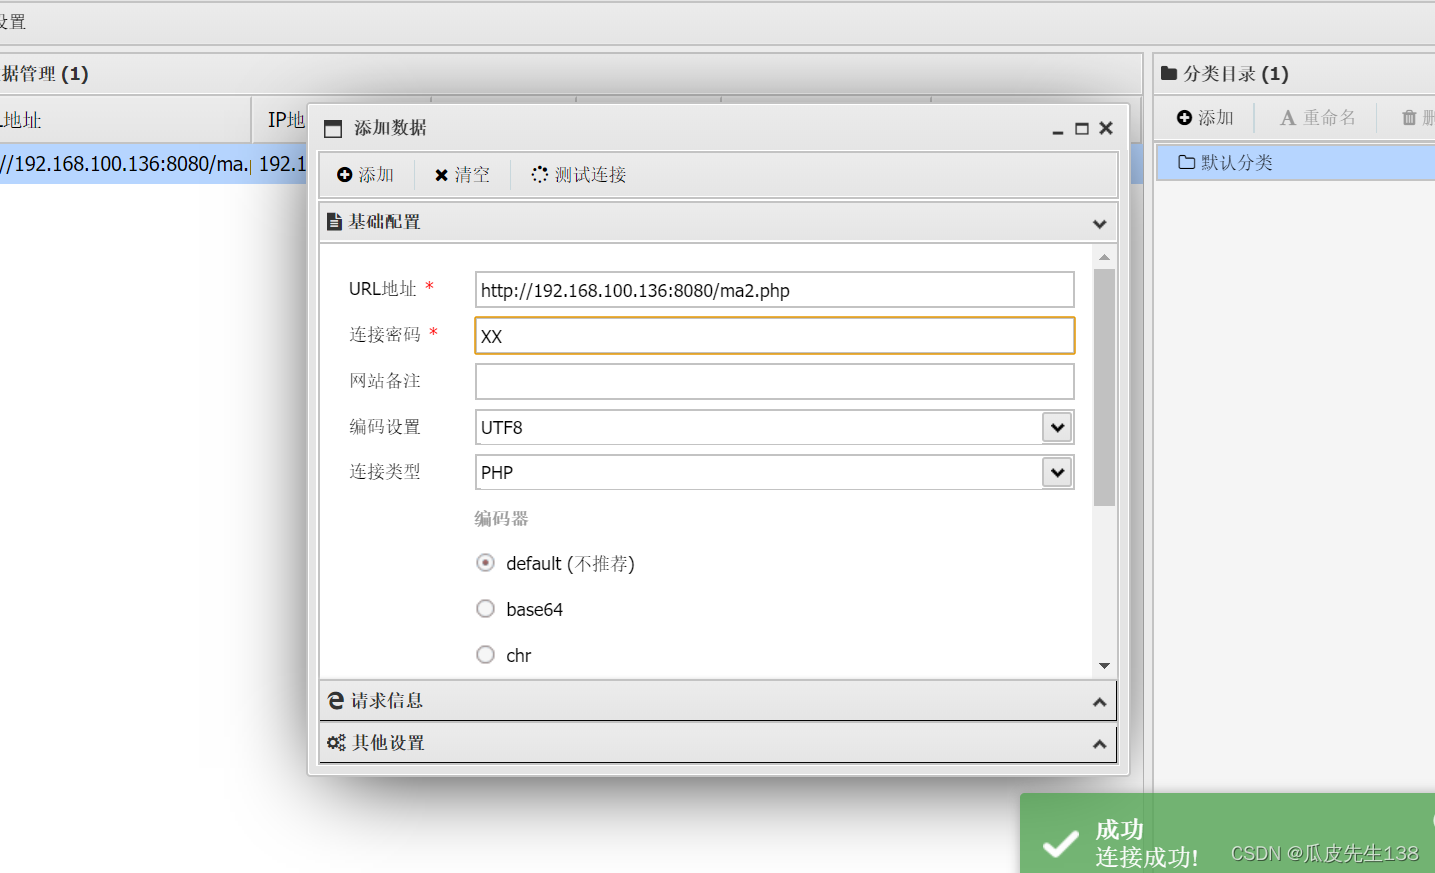
Task: Collapse the 基础配置 section via its chevron
Action: (x=1099, y=223)
